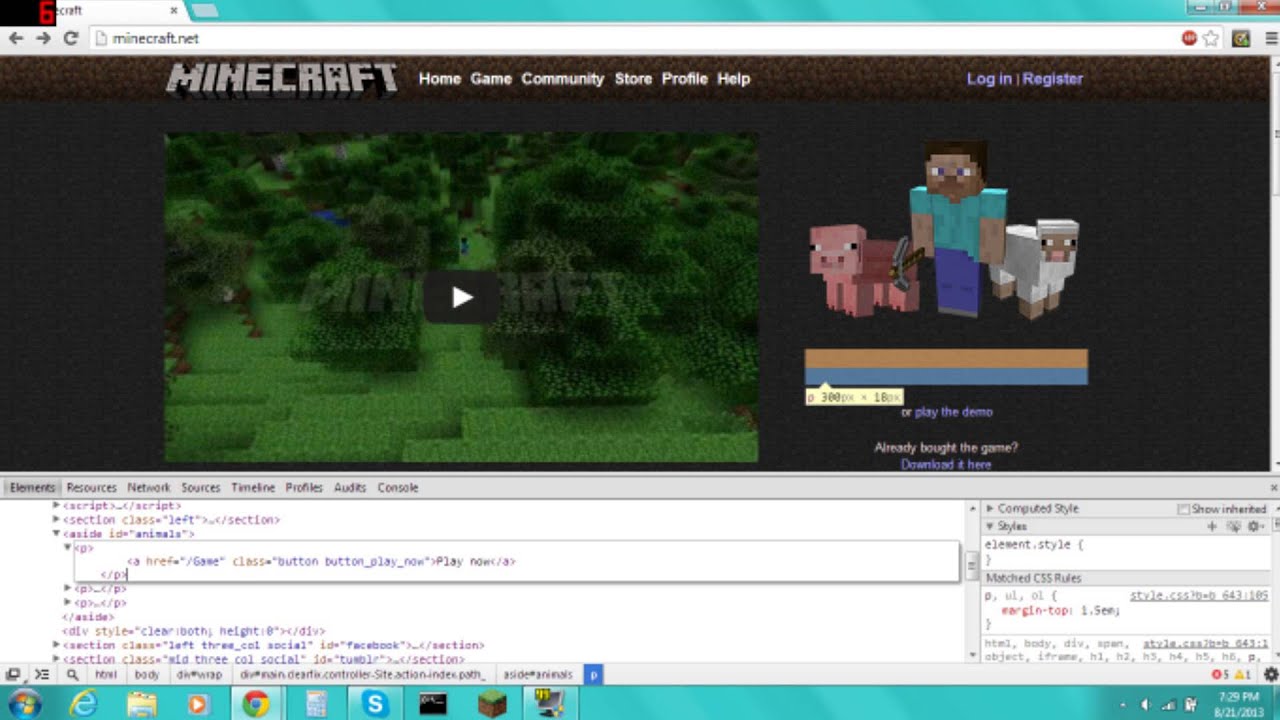1280x720 pixels.
Task: Click the play the demo link
Action: (x=954, y=412)
